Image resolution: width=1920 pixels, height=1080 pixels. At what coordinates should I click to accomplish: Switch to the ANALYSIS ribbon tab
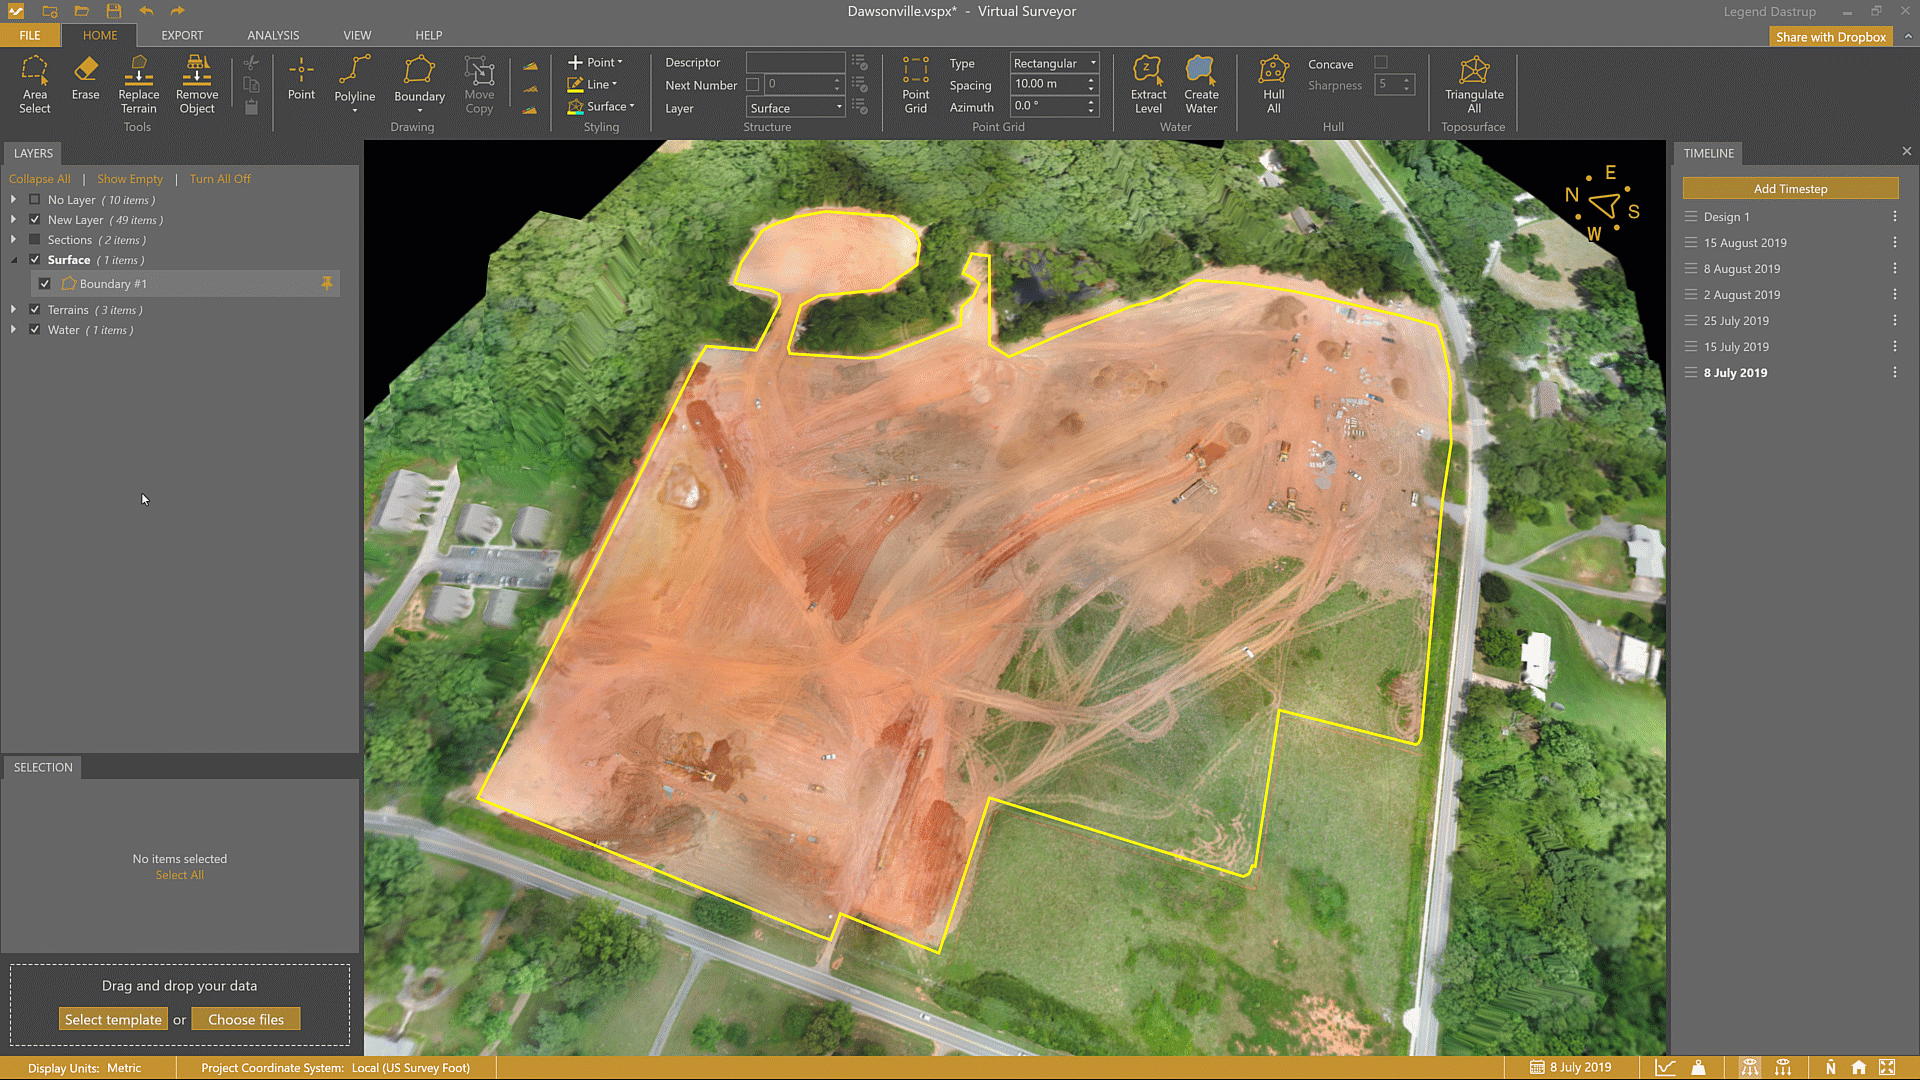pos(273,35)
